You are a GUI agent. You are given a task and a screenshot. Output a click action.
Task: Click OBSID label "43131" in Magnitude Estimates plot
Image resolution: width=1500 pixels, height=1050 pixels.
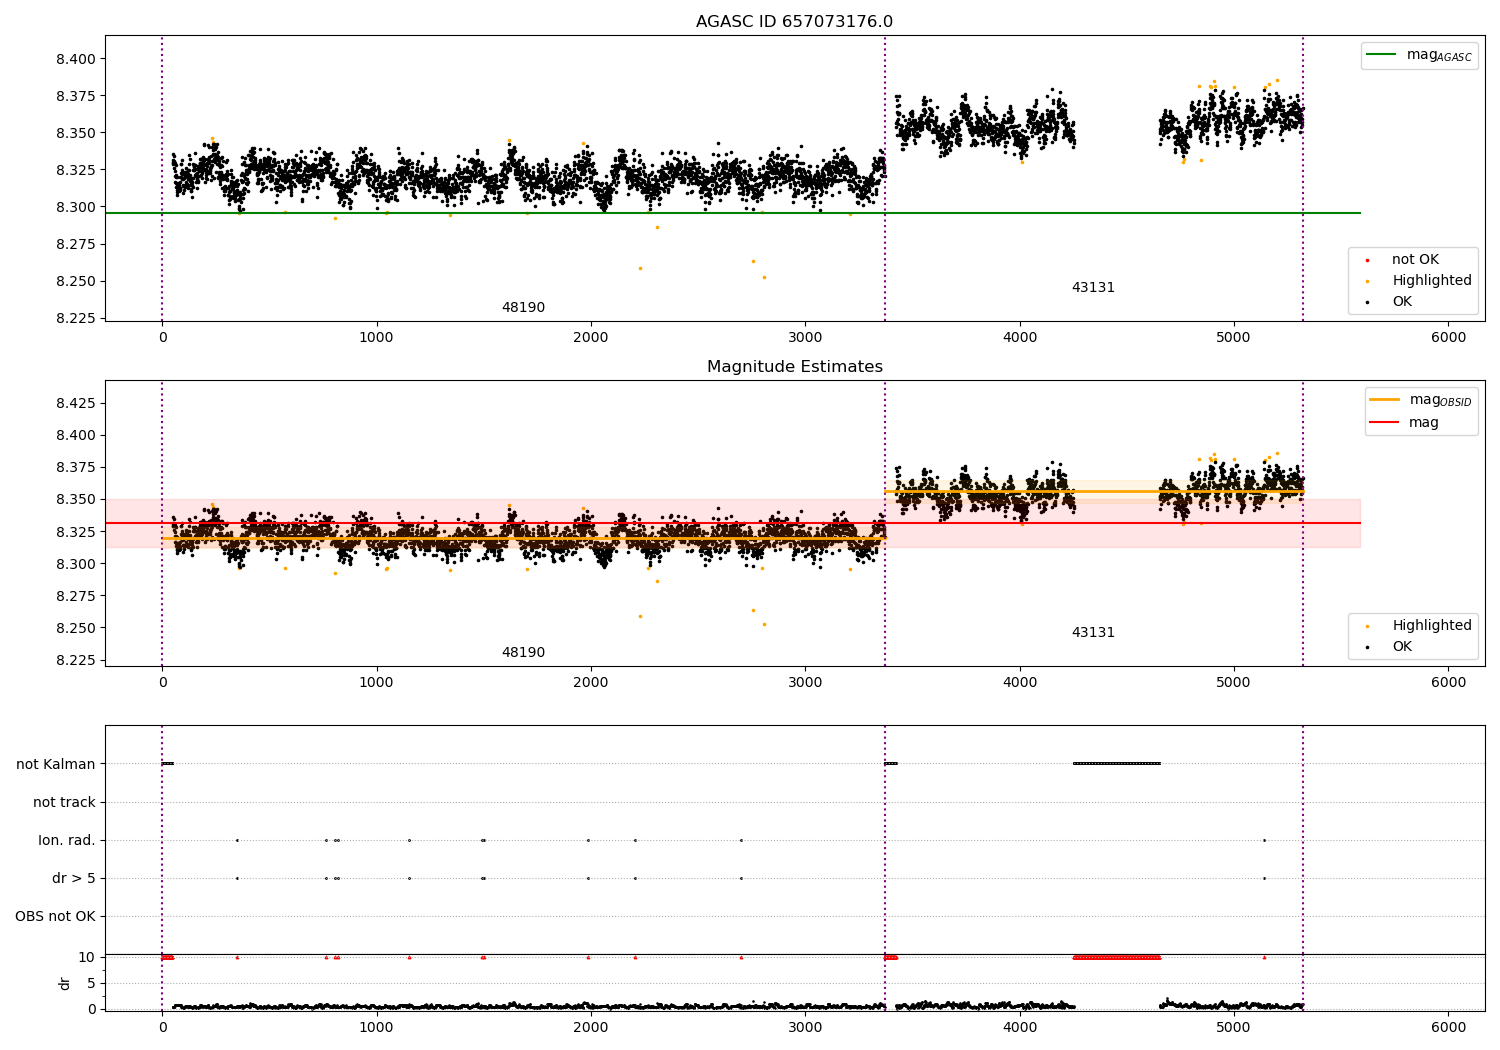1093,633
